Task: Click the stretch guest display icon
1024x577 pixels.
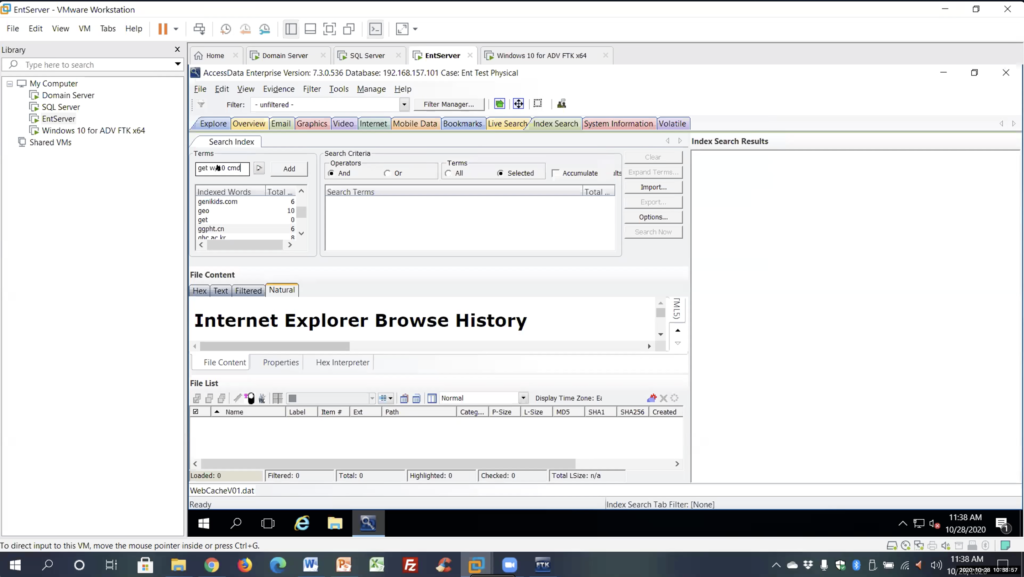Action: (x=402, y=29)
